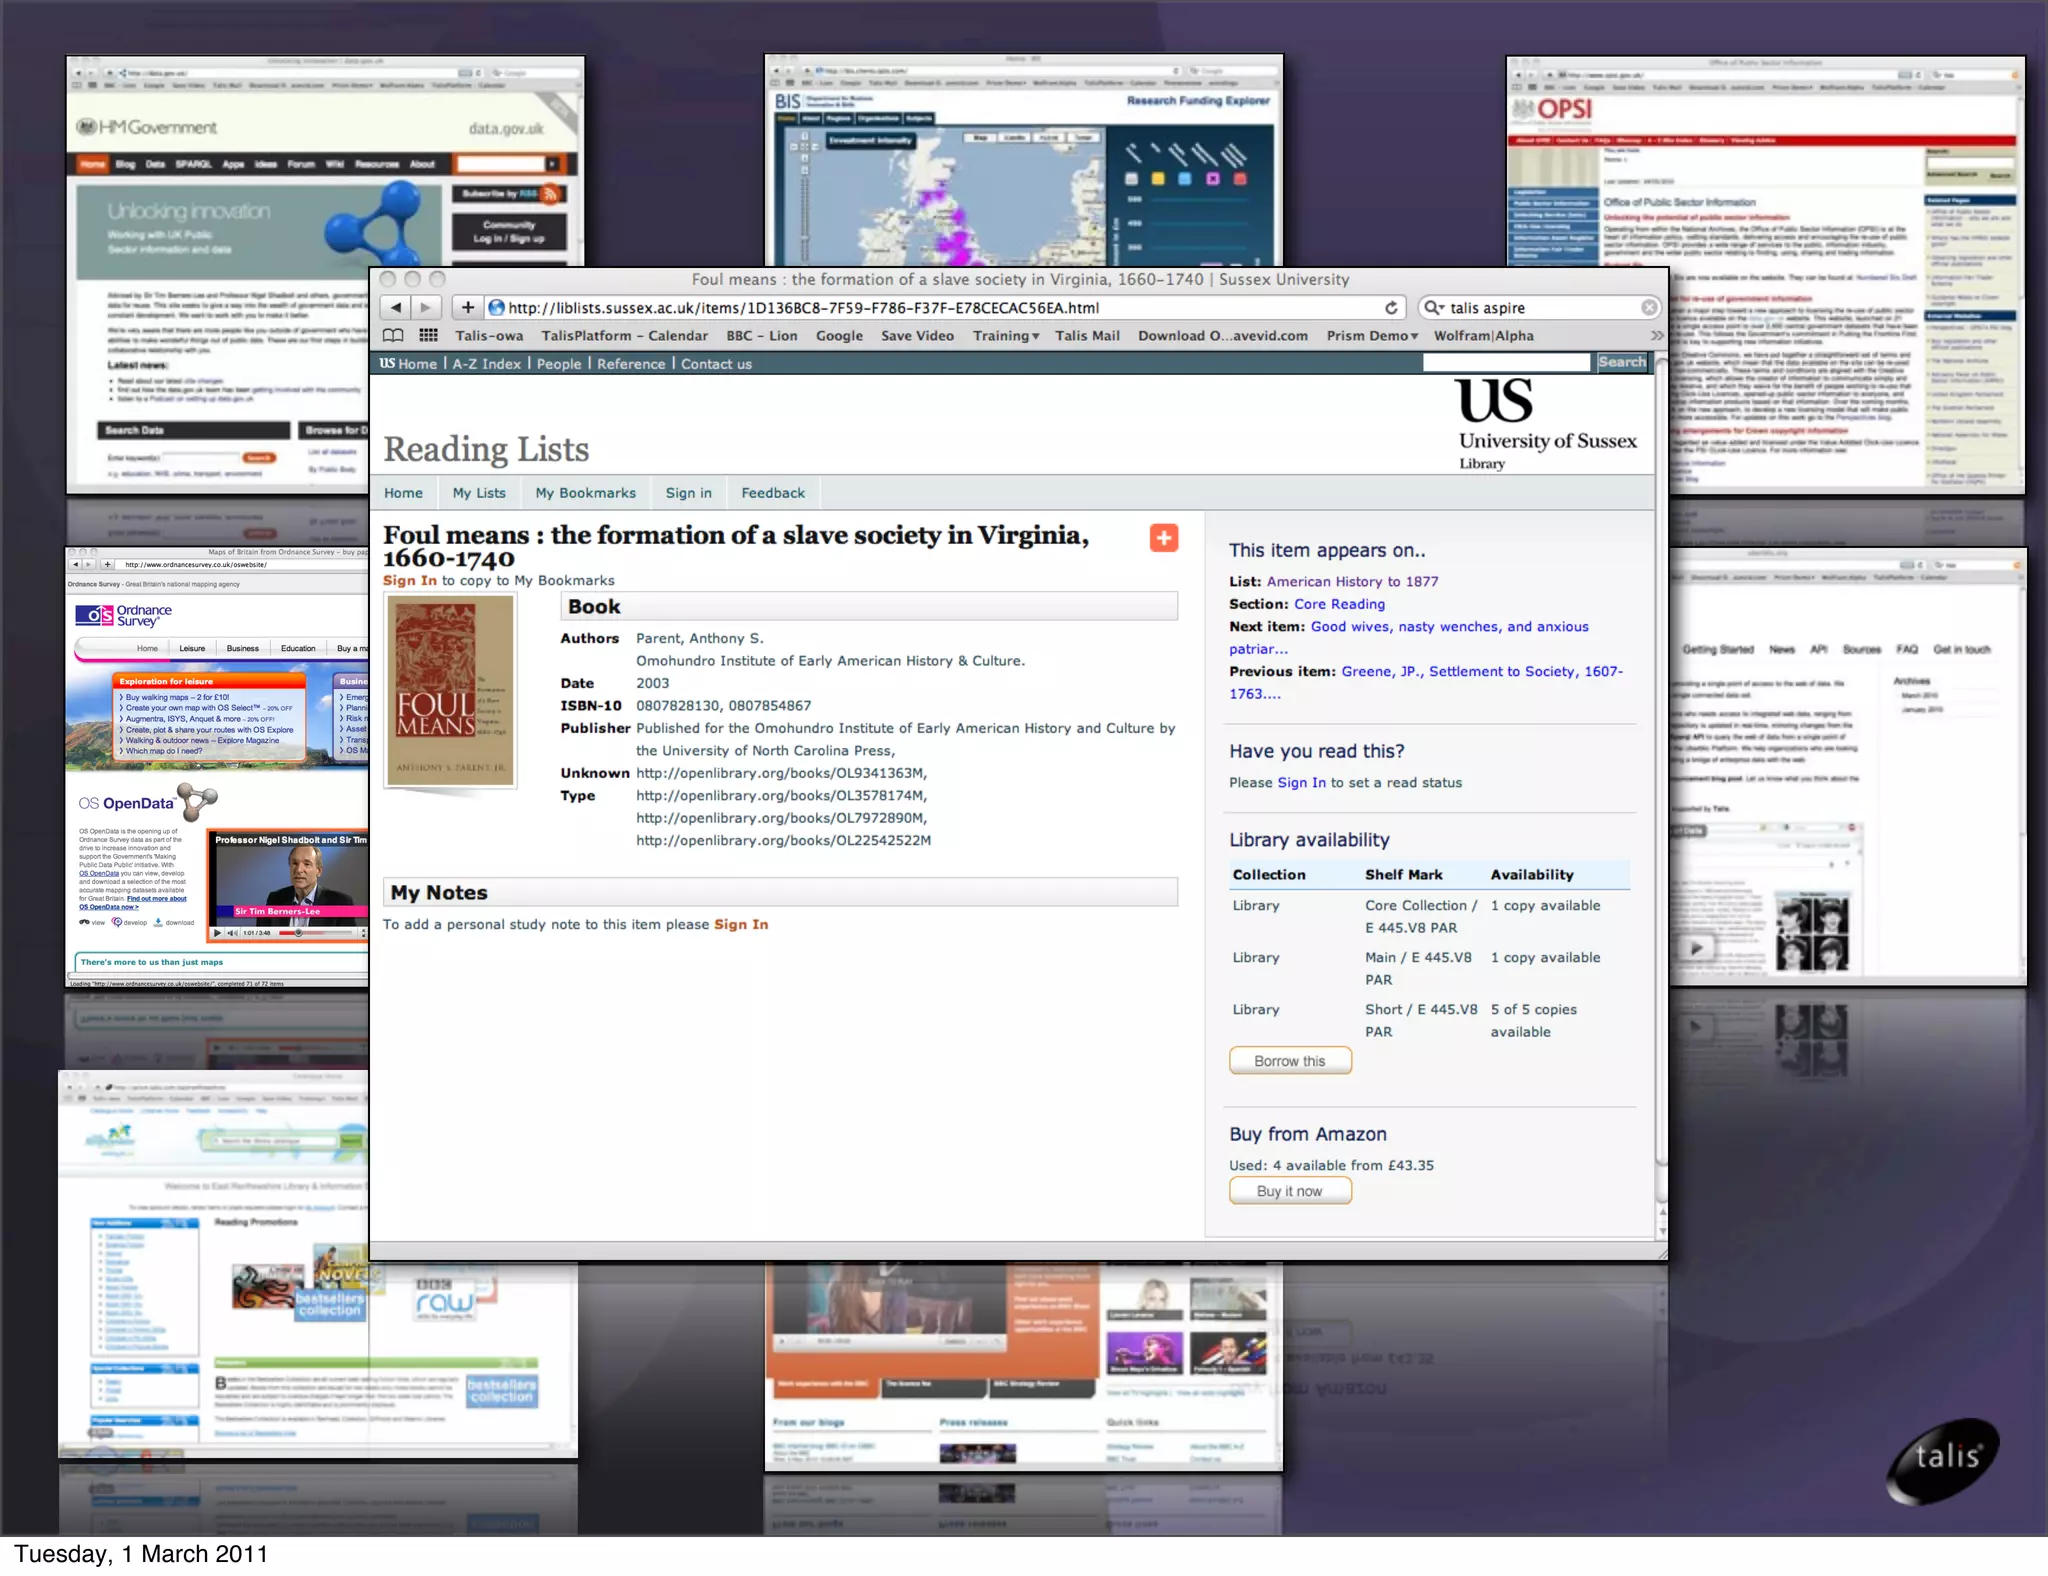
Task: Click the reload page icon
Action: pyautogui.click(x=1391, y=308)
